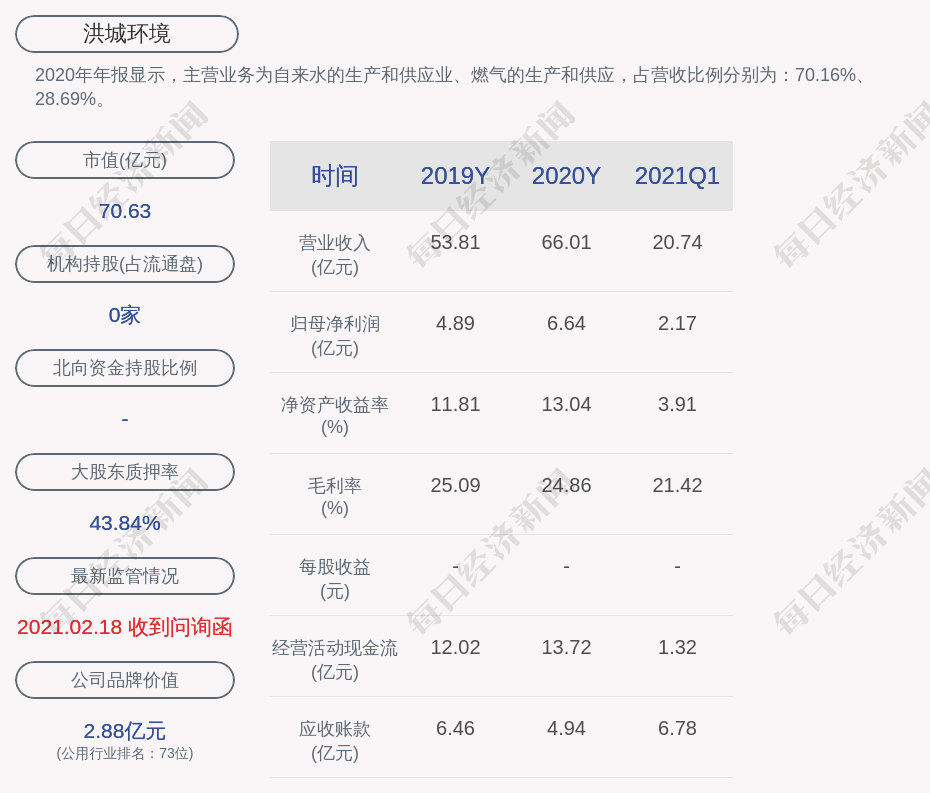The width and height of the screenshot is (930, 793).
Task: Click the 大股东质押率 label pill
Action: point(125,472)
